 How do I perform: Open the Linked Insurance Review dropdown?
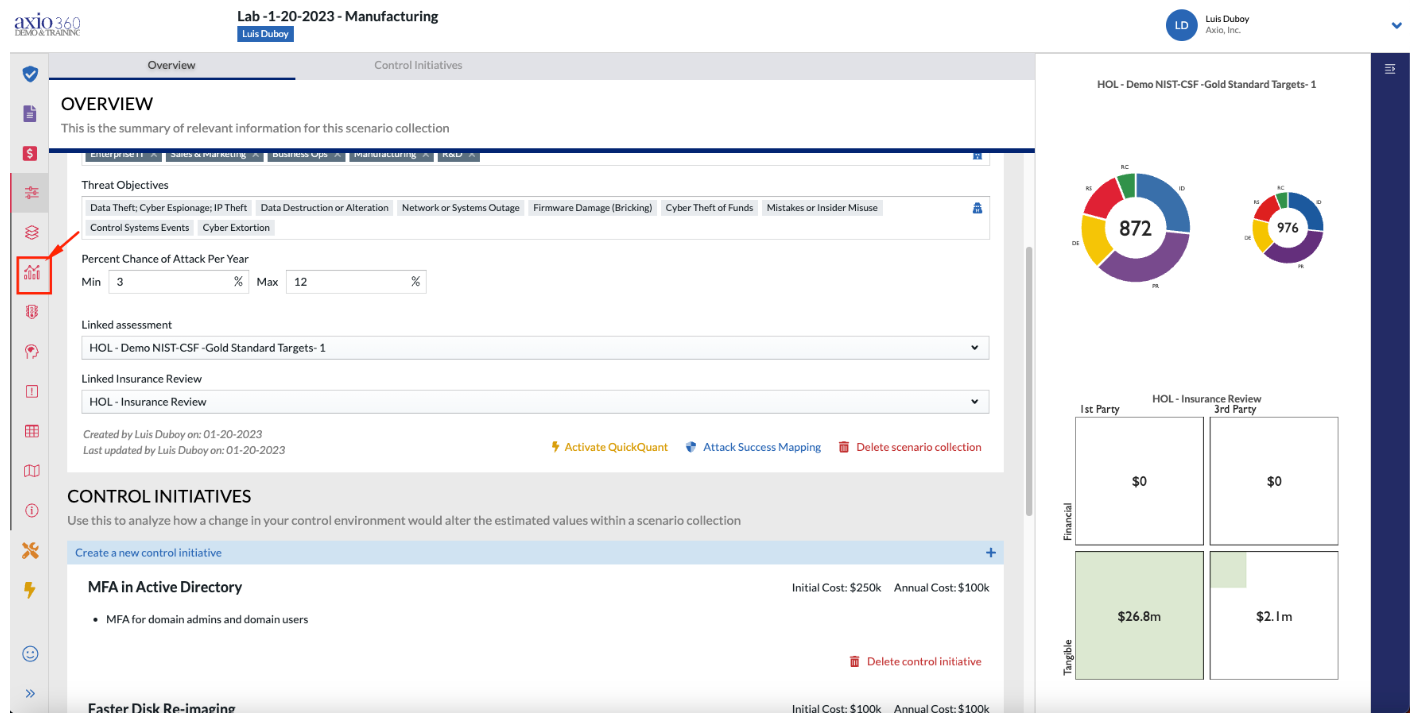point(535,402)
